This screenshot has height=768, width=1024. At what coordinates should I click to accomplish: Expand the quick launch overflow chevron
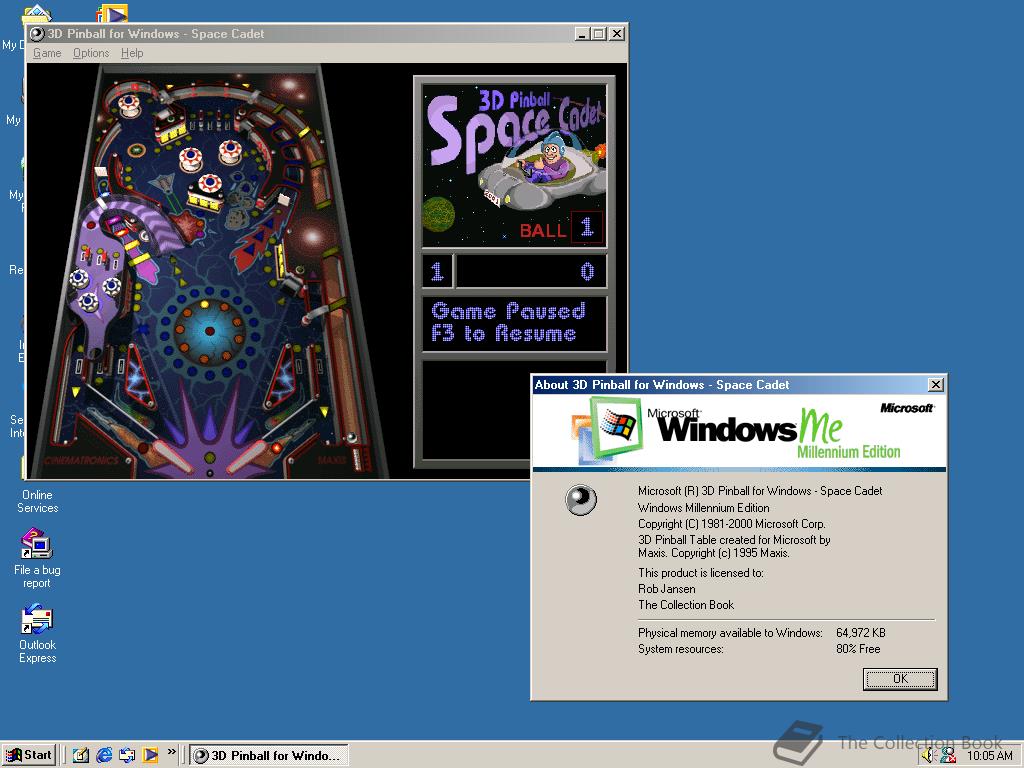click(x=172, y=752)
